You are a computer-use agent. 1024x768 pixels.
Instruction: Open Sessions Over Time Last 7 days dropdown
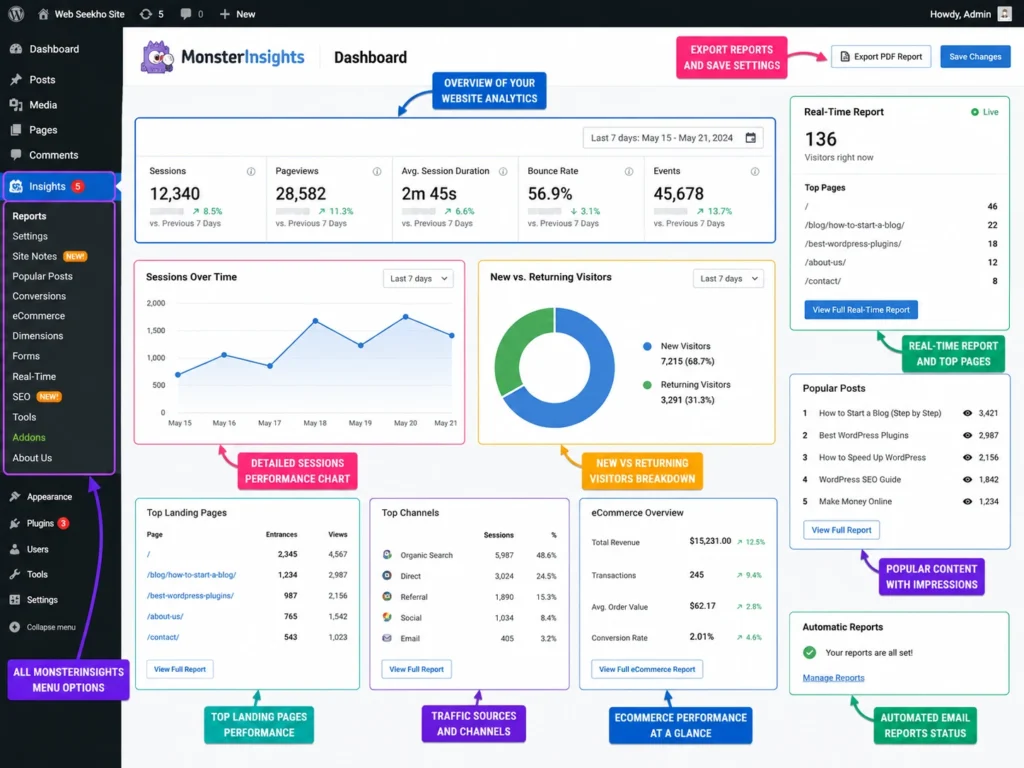coord(418,279)
